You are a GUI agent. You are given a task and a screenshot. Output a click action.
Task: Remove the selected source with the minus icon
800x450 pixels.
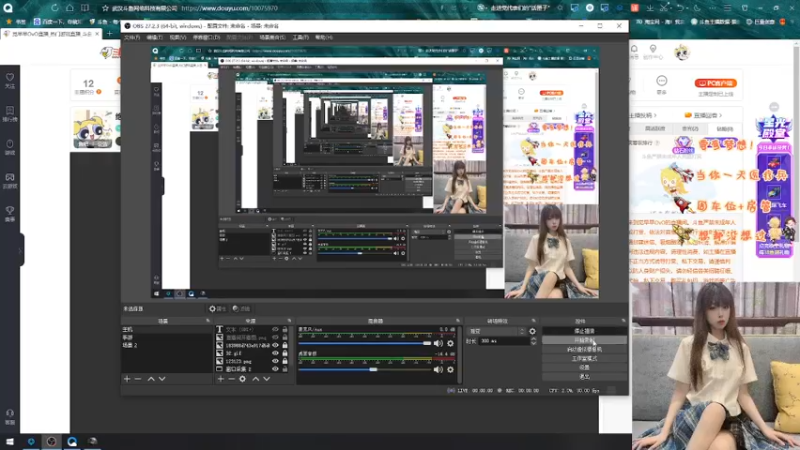pos(232,379)
